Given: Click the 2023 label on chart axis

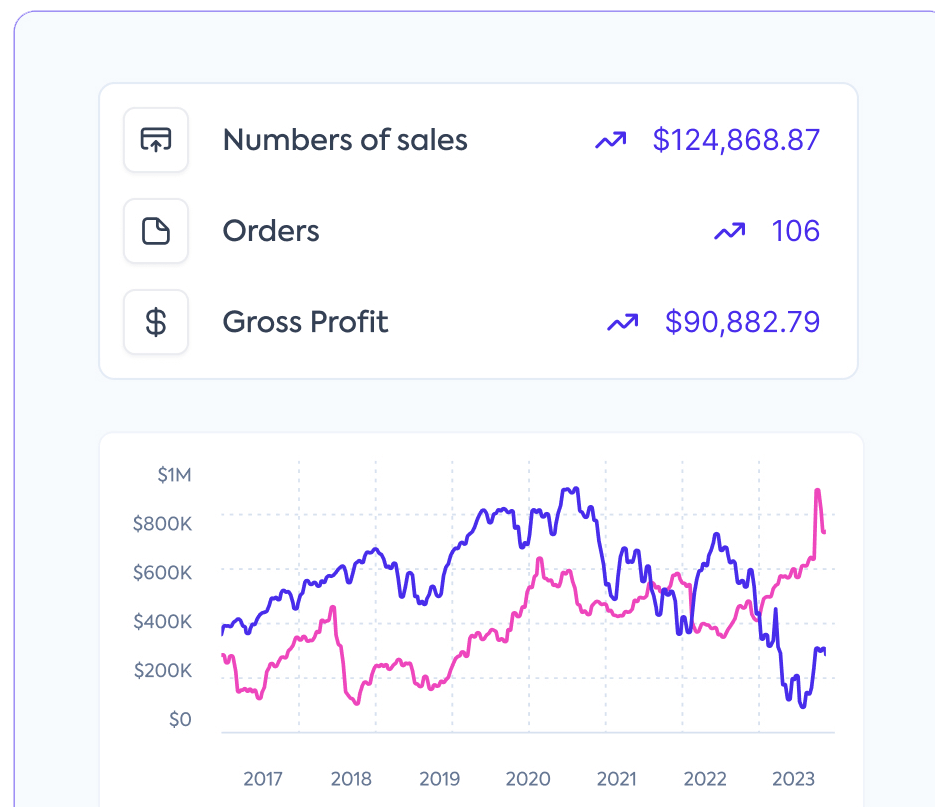Looking at the screenshot, I should coord(794,779).
